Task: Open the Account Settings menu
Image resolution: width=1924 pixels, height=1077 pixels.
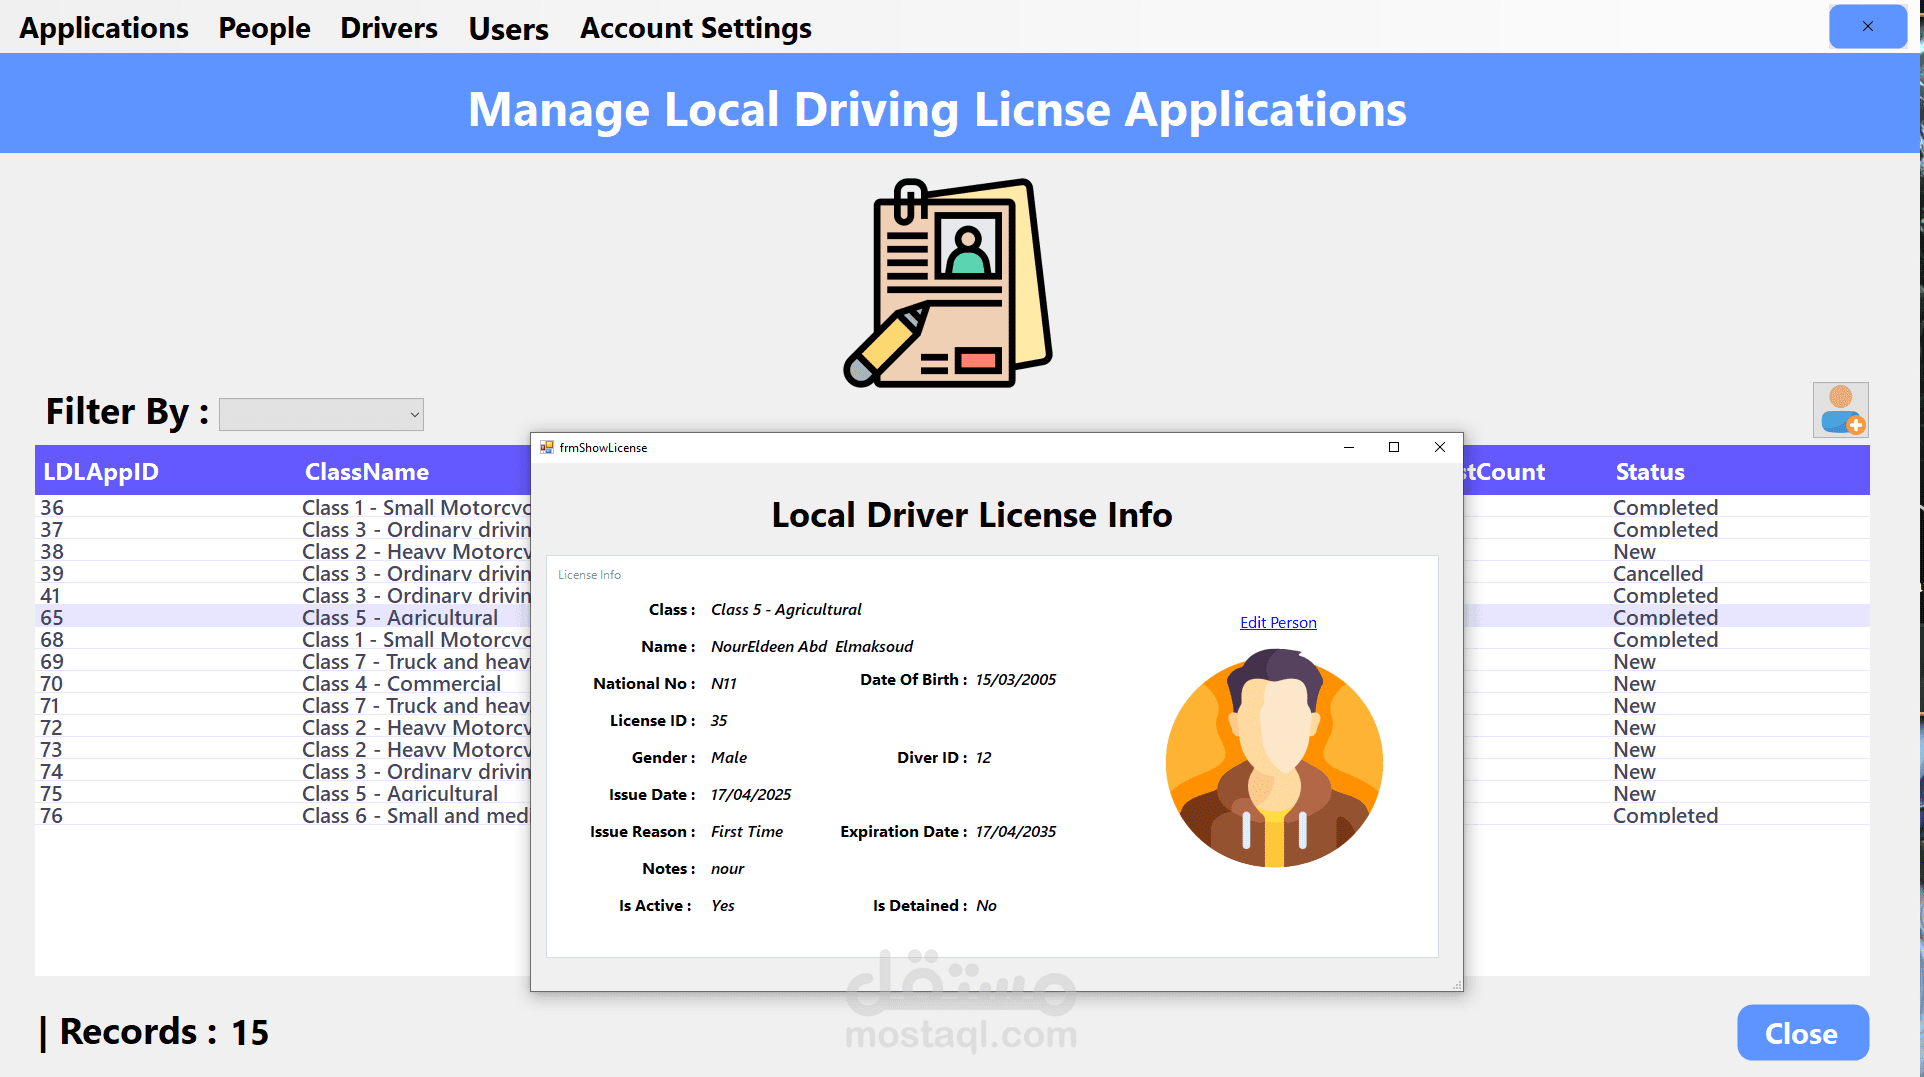Action: (695, 28)
